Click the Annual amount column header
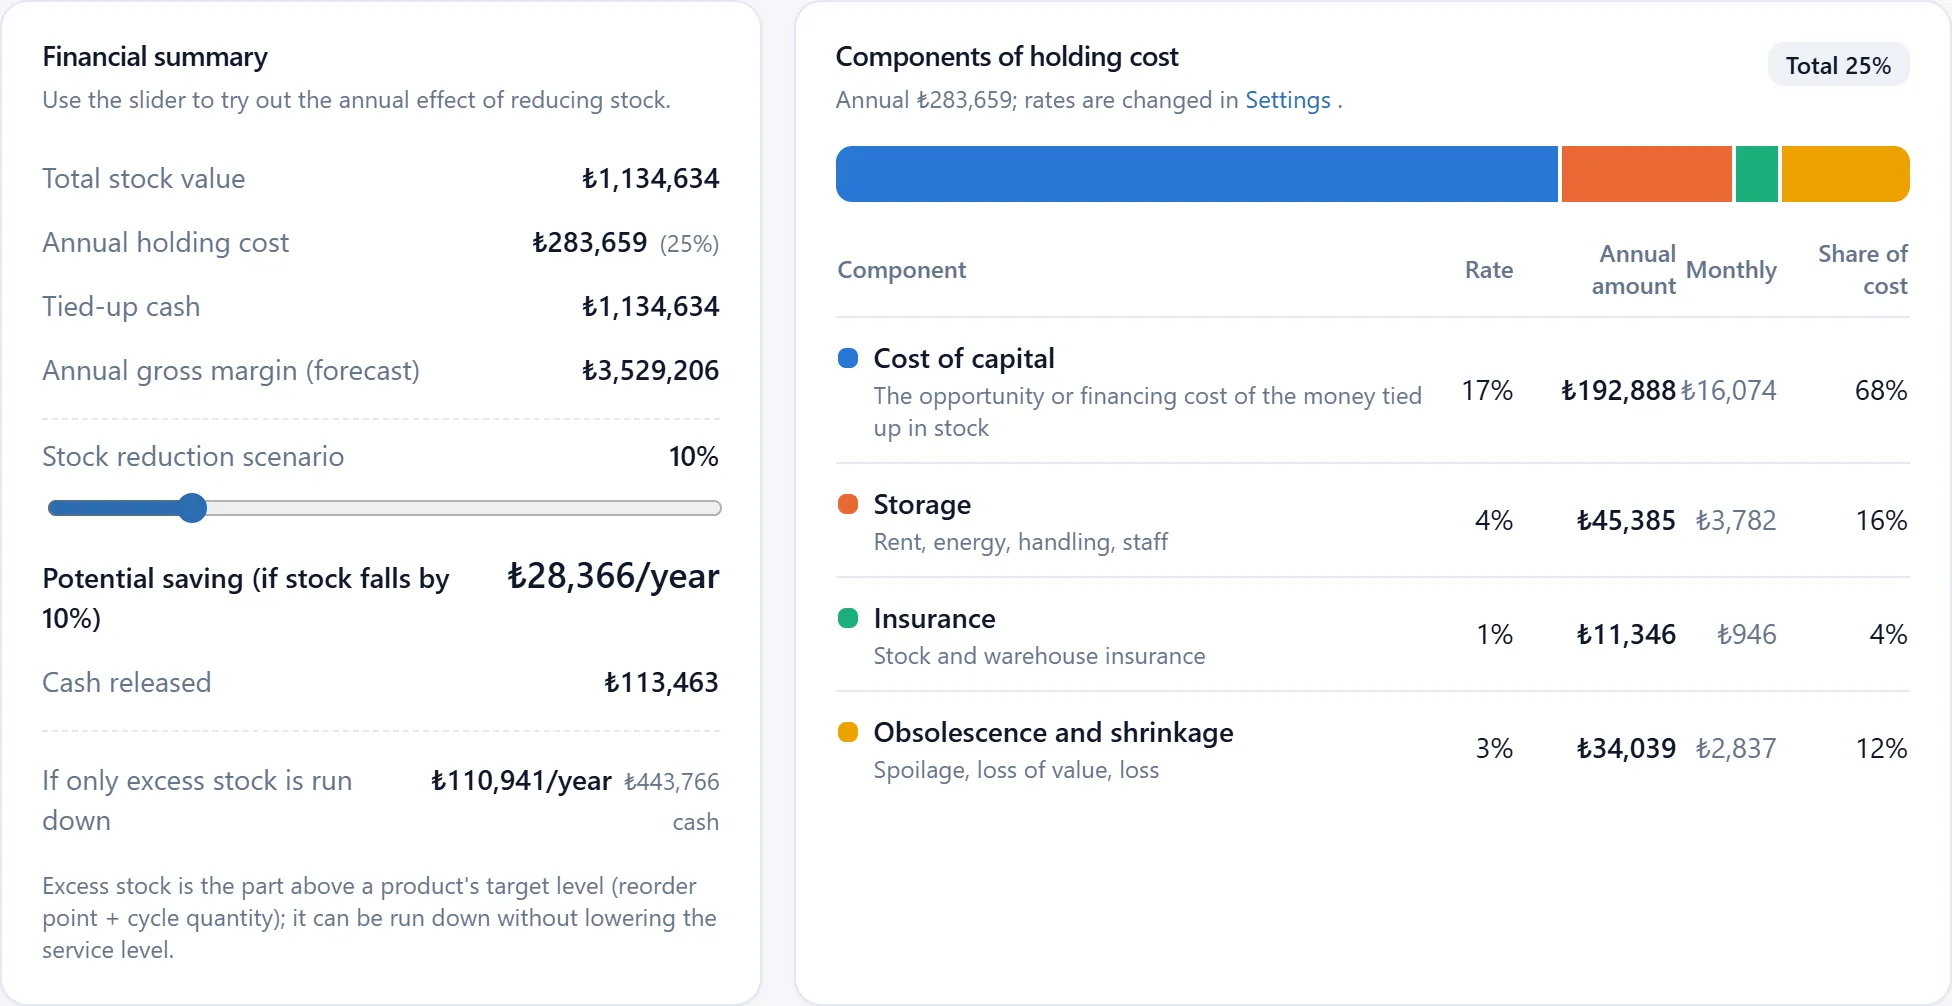Viewport: 1952px width, 1006px height. (1634, 270)
